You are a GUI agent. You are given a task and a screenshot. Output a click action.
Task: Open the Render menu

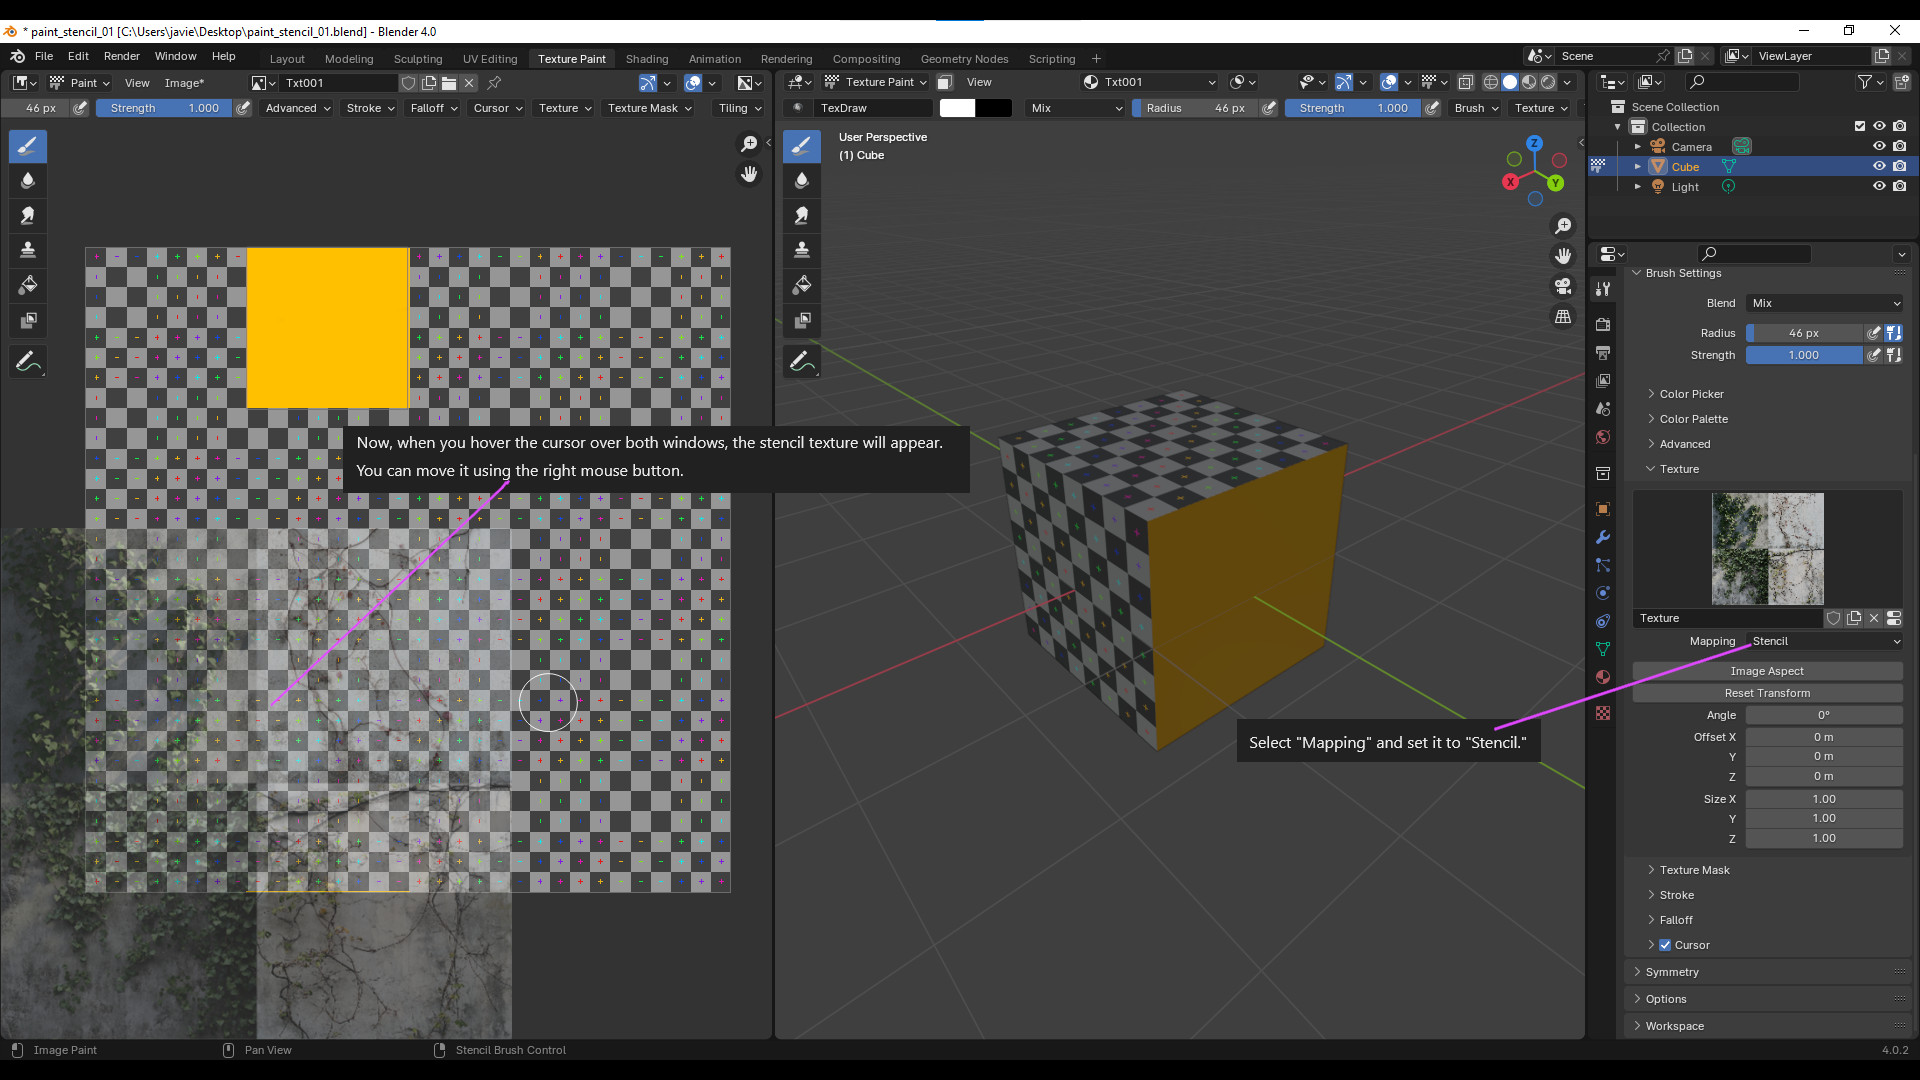tap(122, 56)
